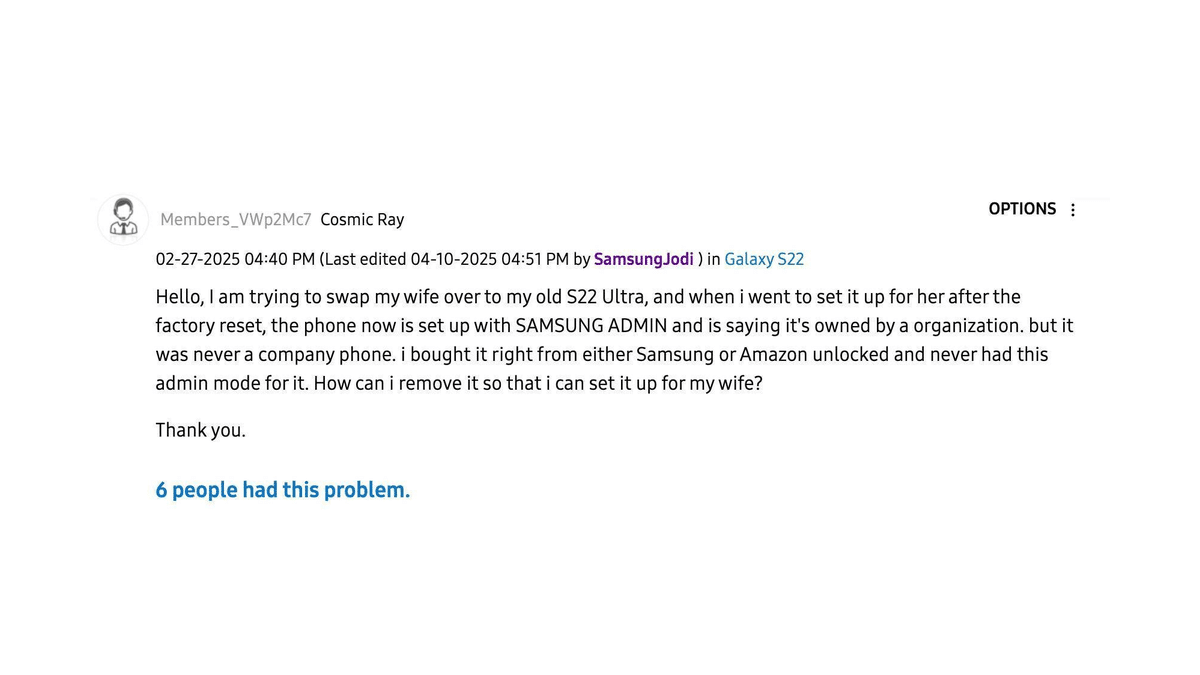
Task: Select the edited-by SamsungJodi name
Action: 643,259
